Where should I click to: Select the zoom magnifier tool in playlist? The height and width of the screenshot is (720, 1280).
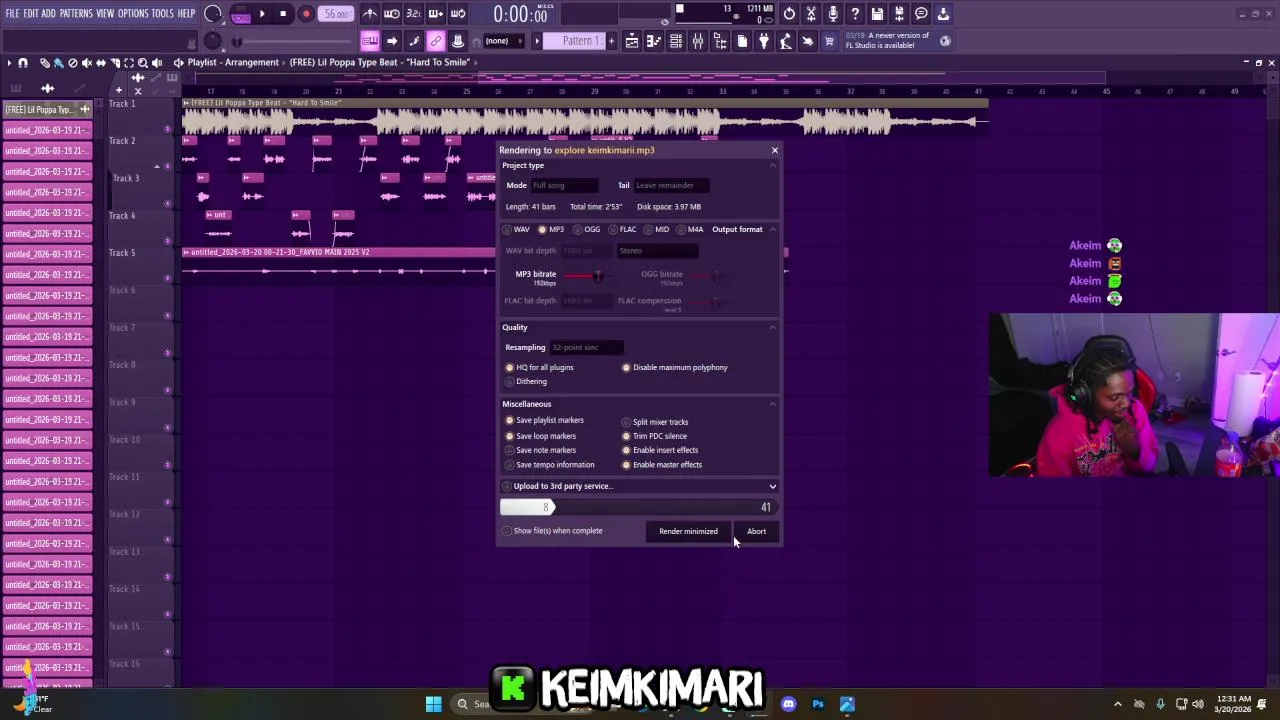[142, 63]
